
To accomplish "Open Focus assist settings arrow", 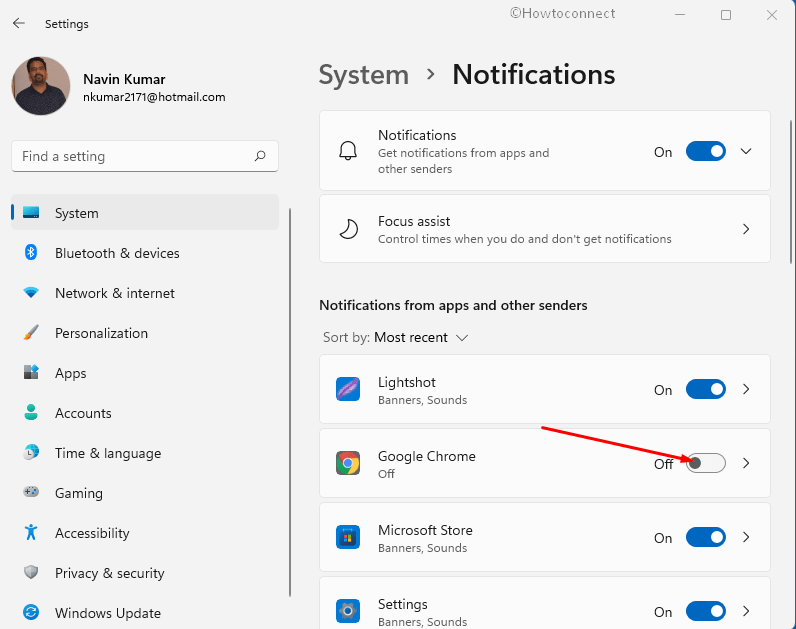I will coord(746,229).
